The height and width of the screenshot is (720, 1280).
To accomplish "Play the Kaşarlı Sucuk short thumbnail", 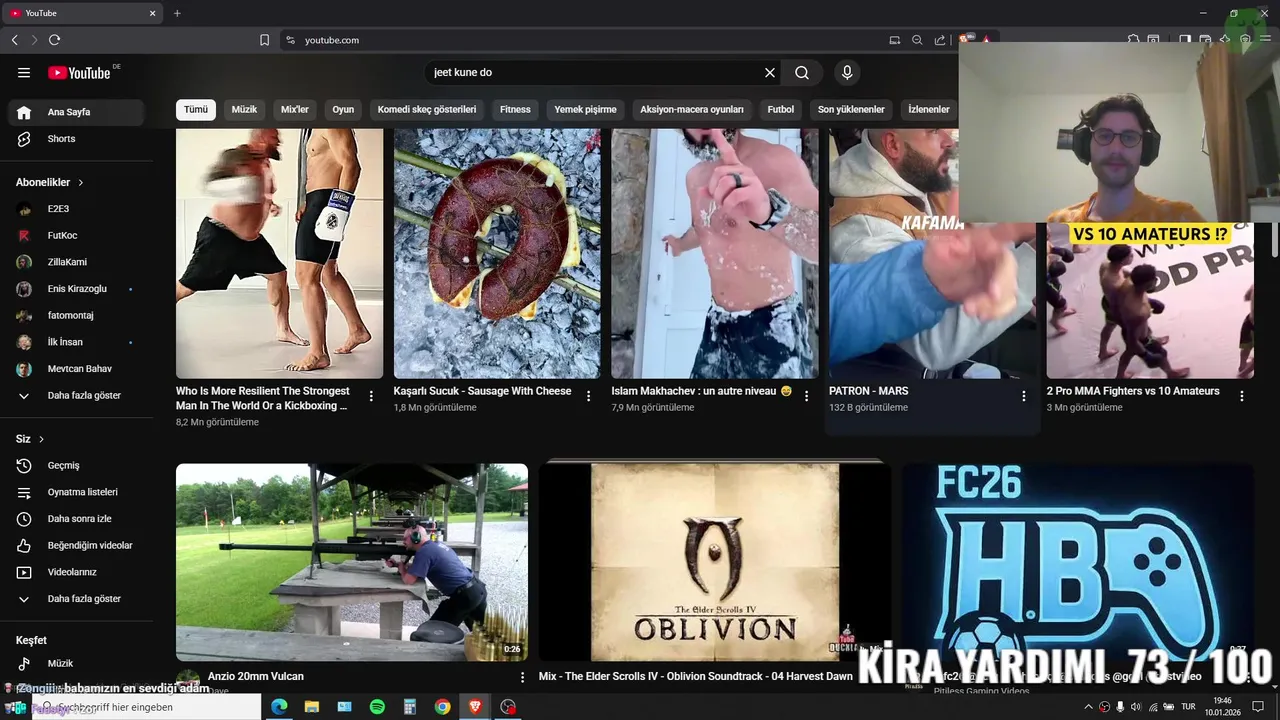I will tap(497, 253).
